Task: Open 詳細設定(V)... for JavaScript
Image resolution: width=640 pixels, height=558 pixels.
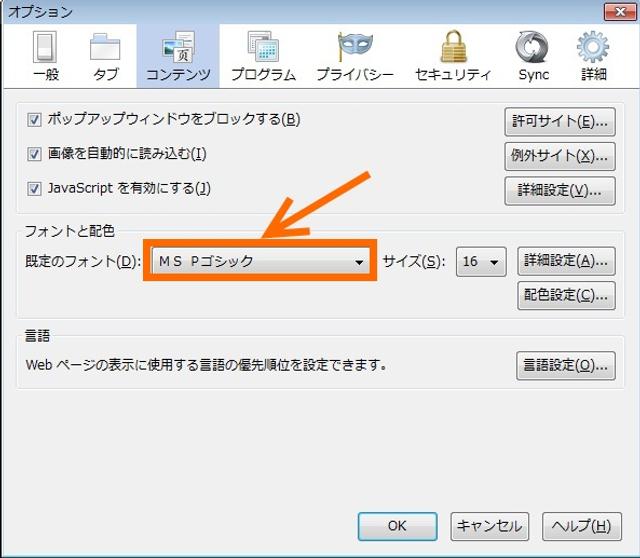Action: click(x=560, y=191)
